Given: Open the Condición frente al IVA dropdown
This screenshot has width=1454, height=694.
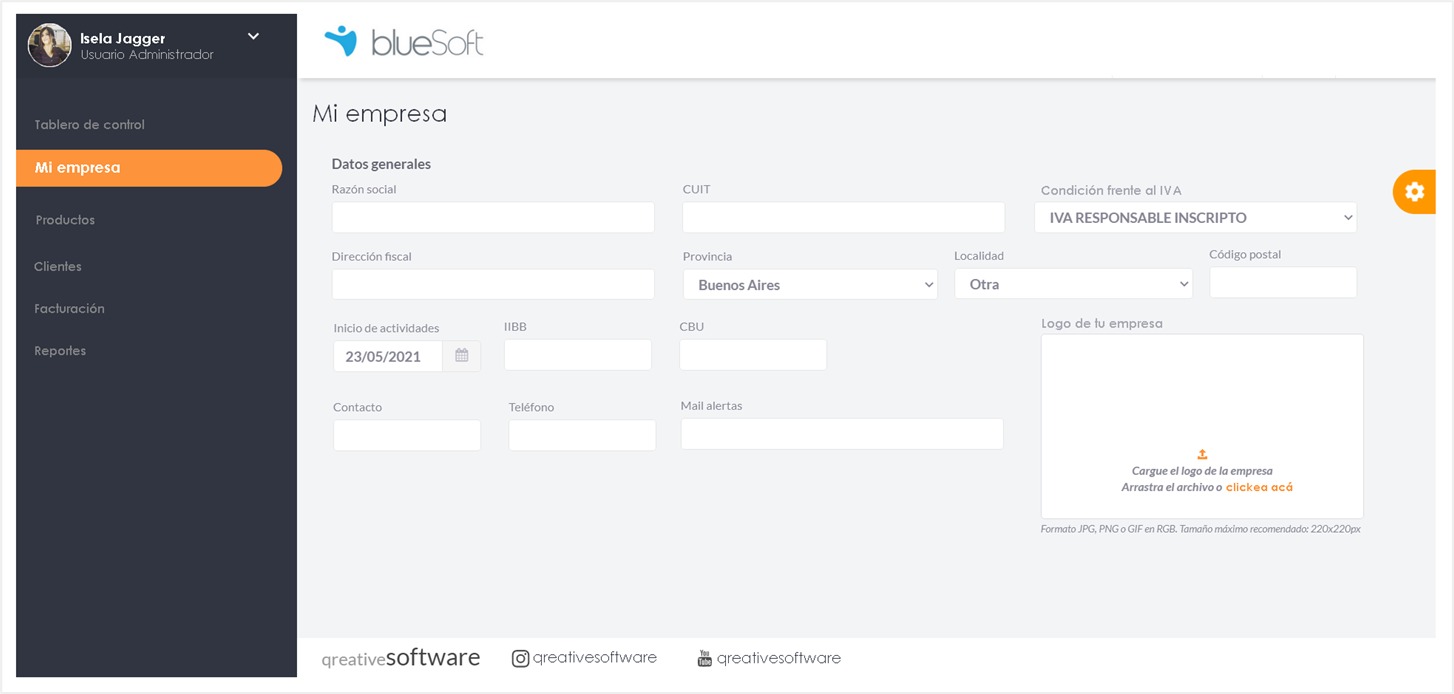Looking at the screenshot, I should (1195, 218).
